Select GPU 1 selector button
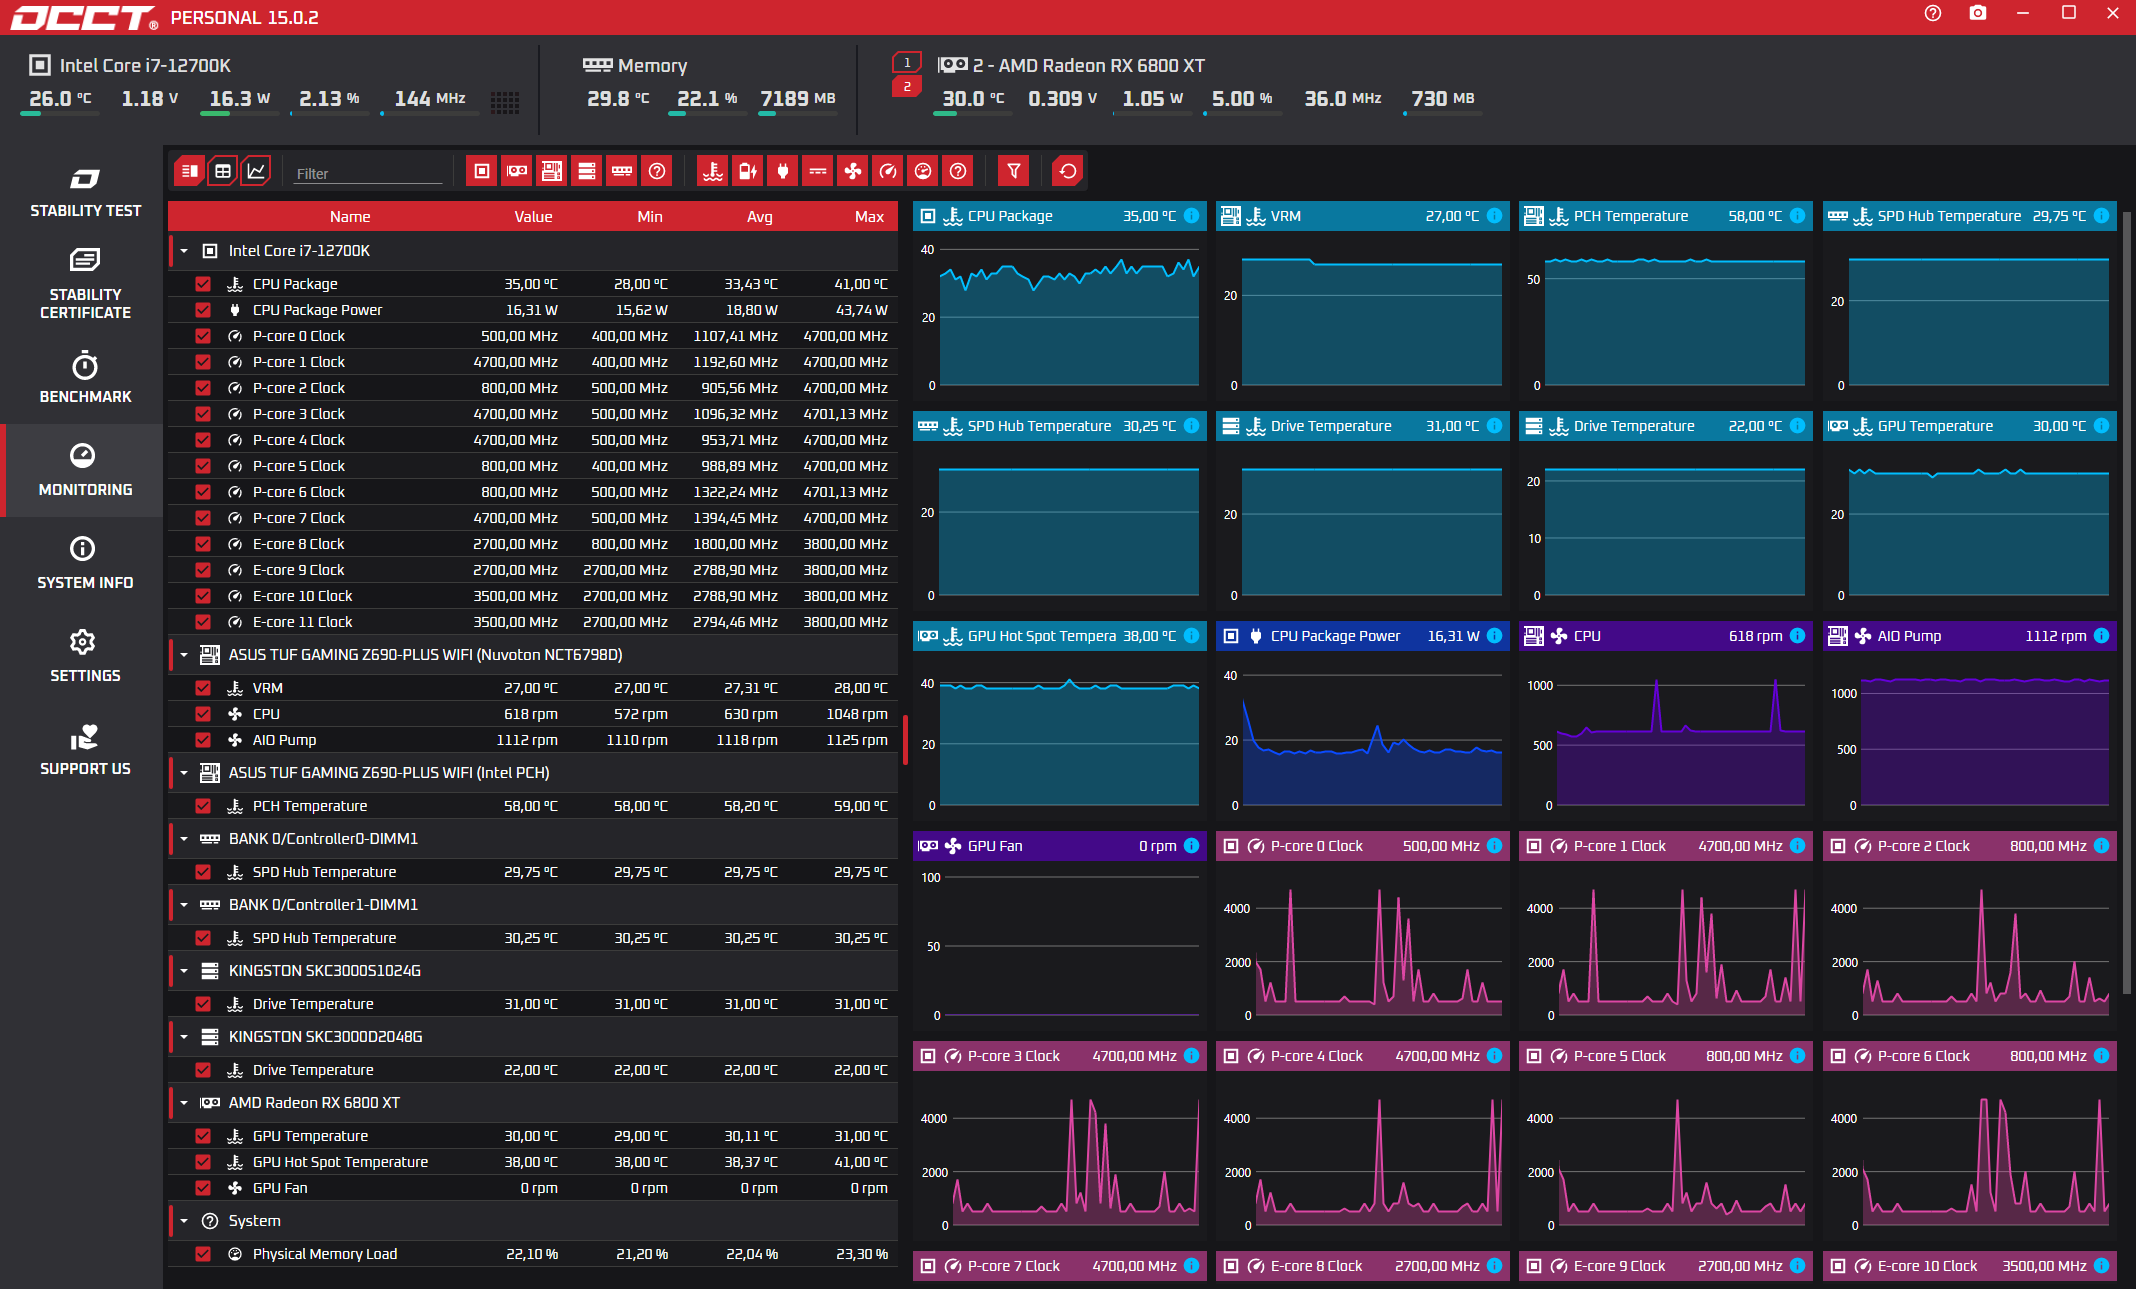 pos(906,63)
